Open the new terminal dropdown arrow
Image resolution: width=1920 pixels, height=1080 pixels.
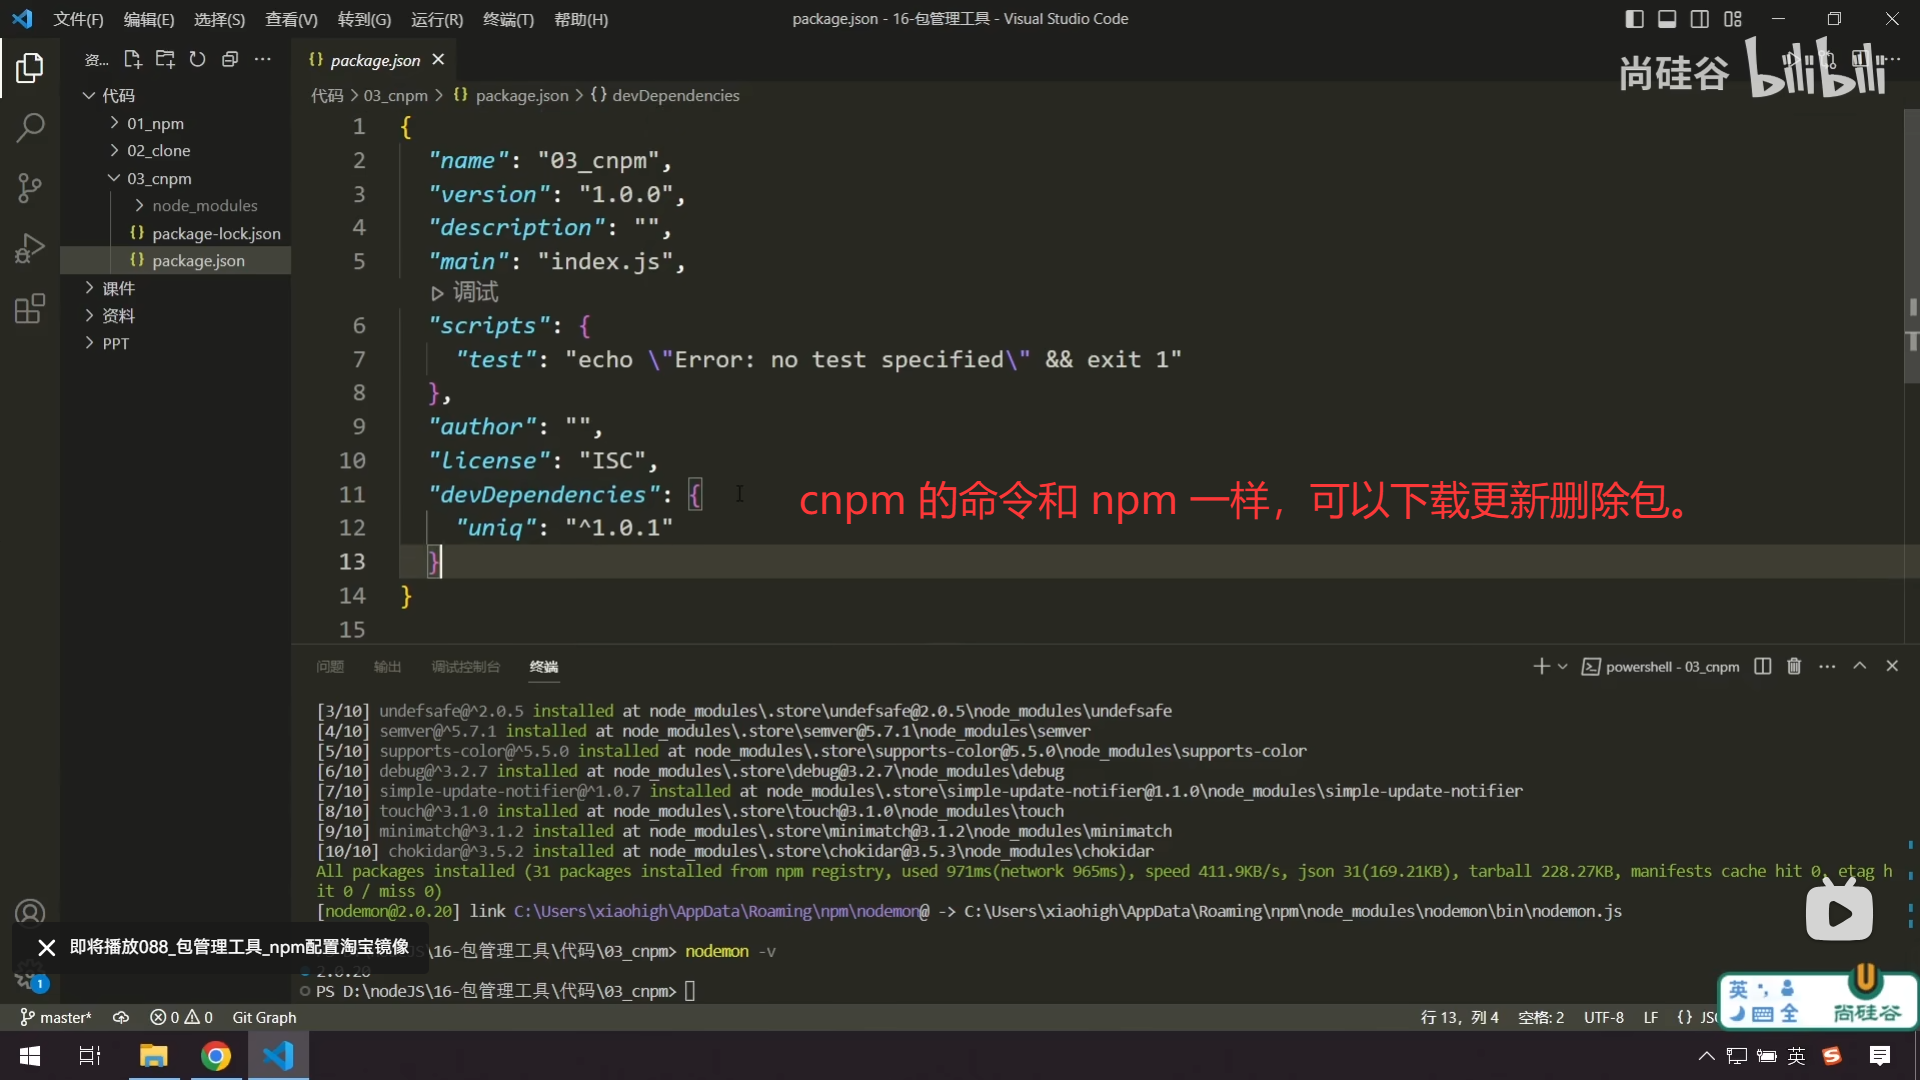point(1563,666)
